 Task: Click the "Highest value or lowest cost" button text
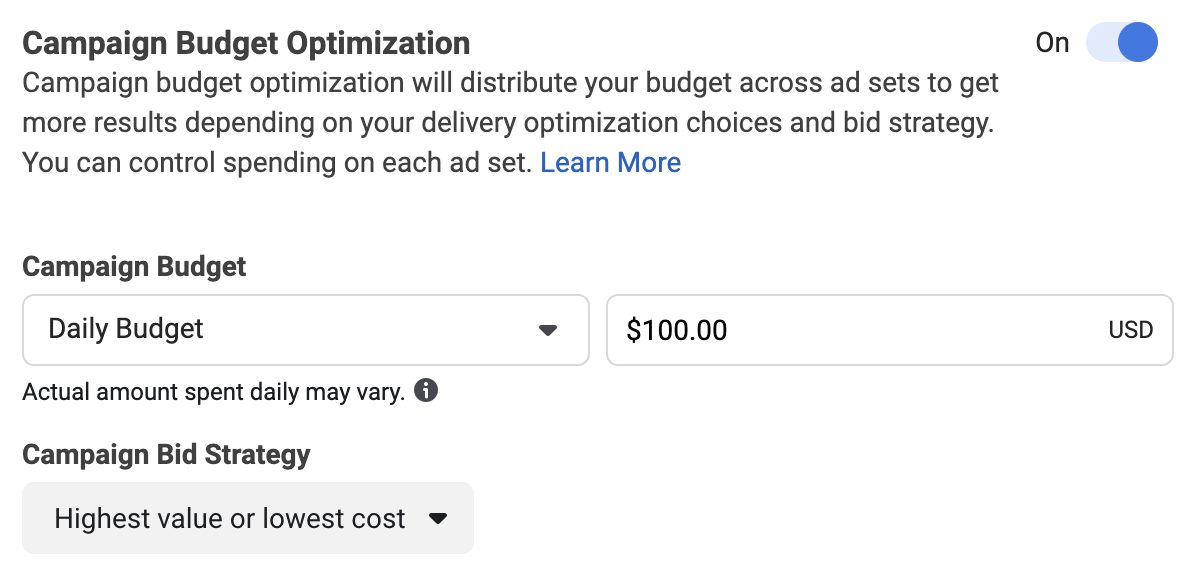[x=230, y=518]
